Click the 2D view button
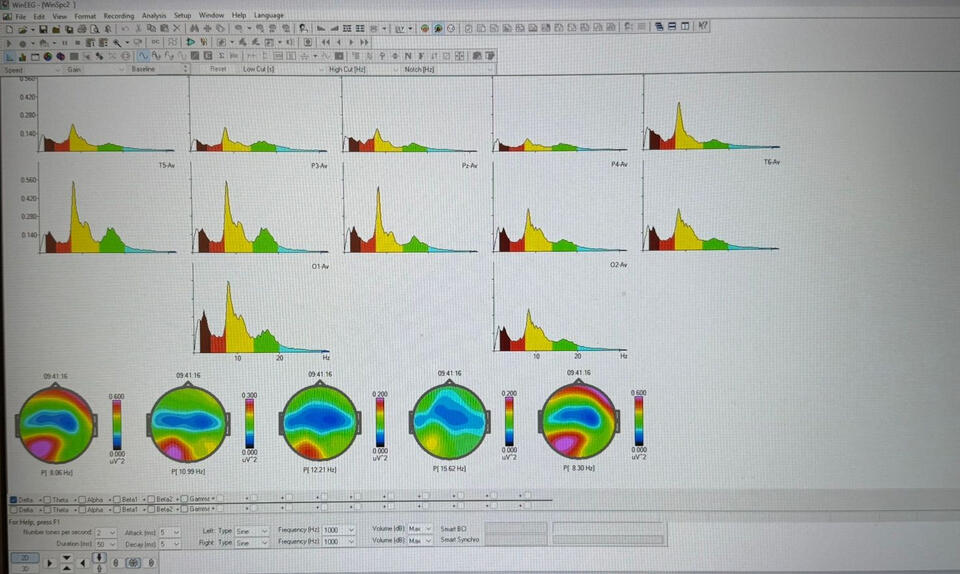 click(24, 557)
